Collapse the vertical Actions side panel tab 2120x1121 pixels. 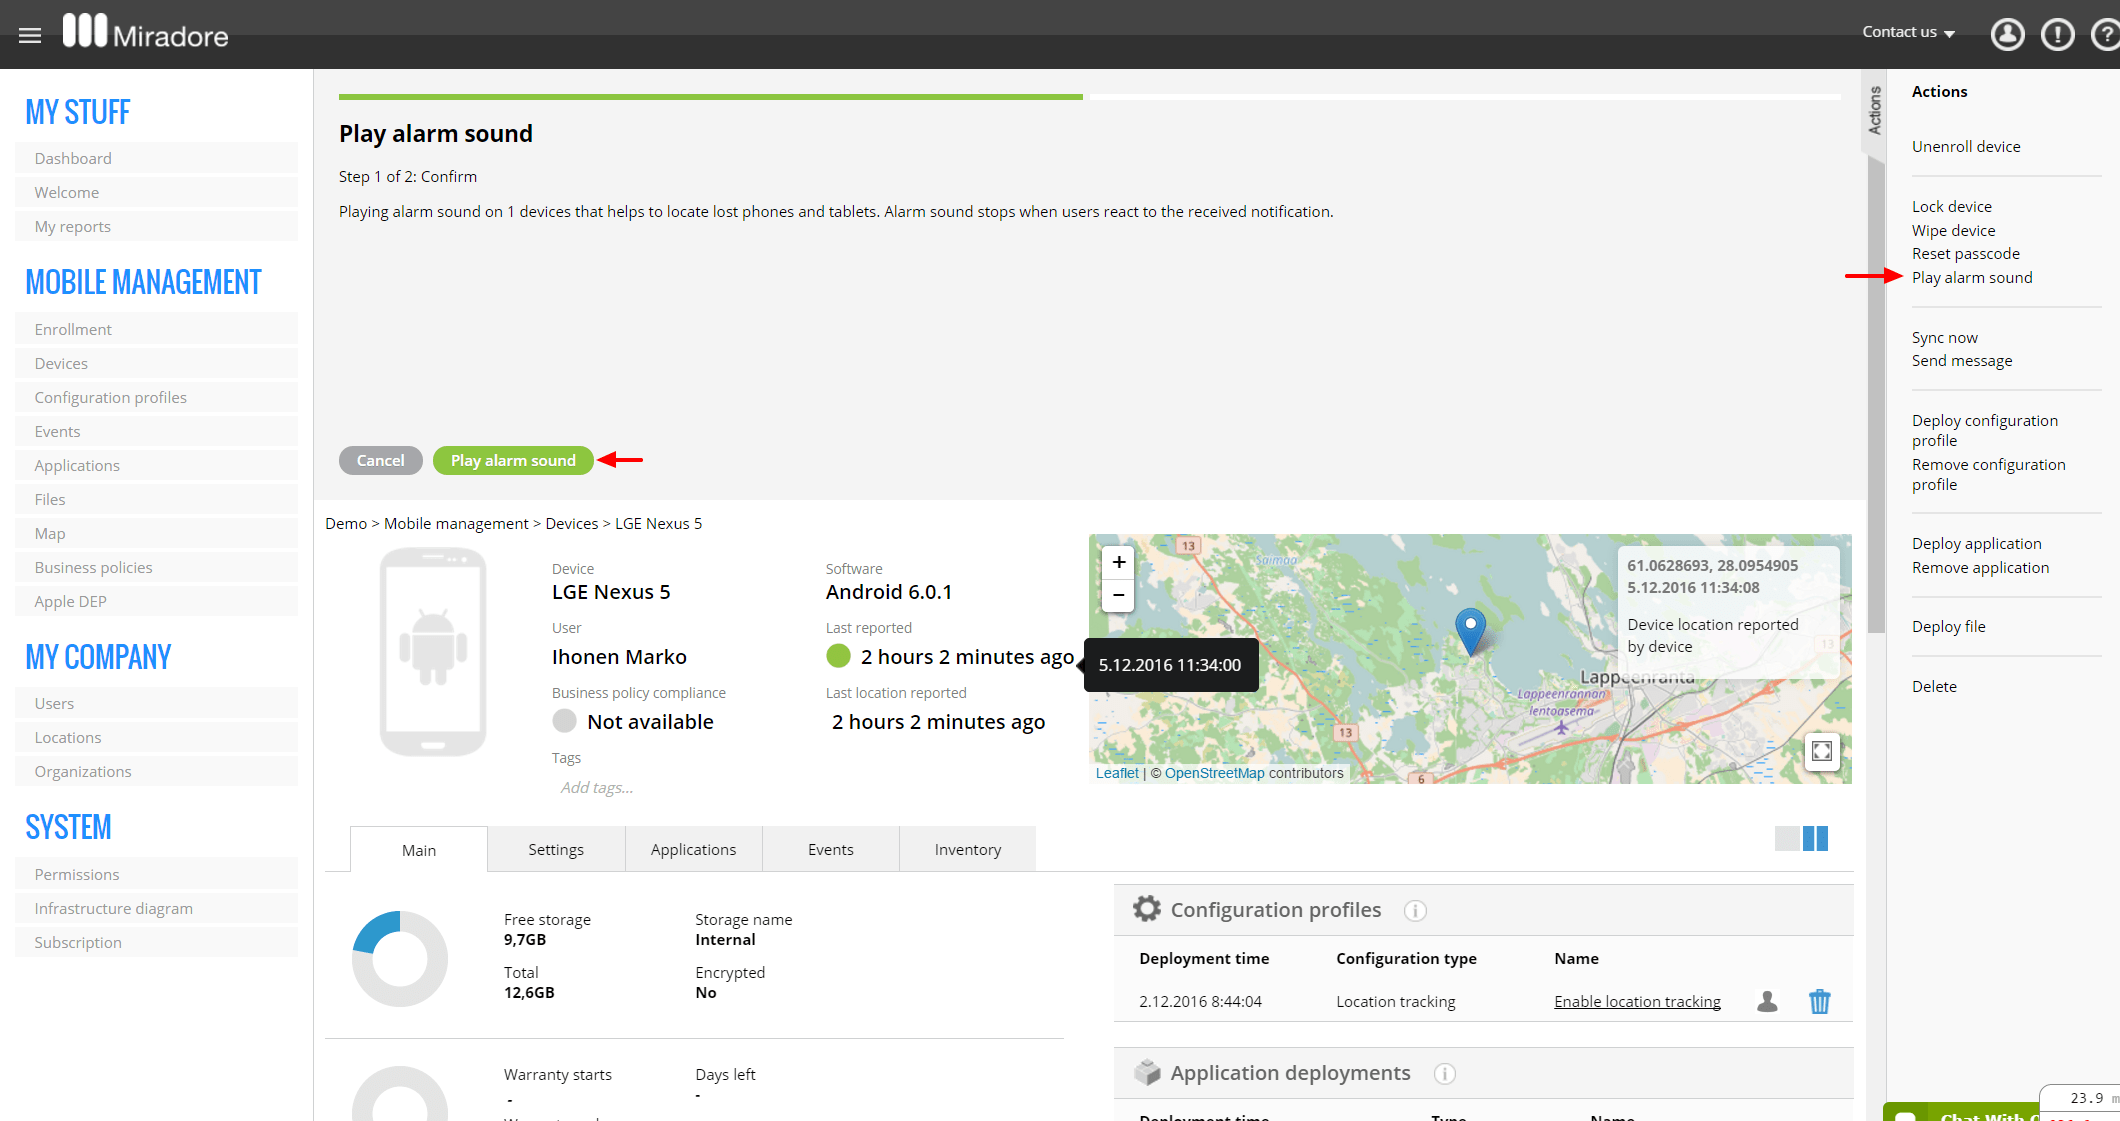(x=1874, y=110)
